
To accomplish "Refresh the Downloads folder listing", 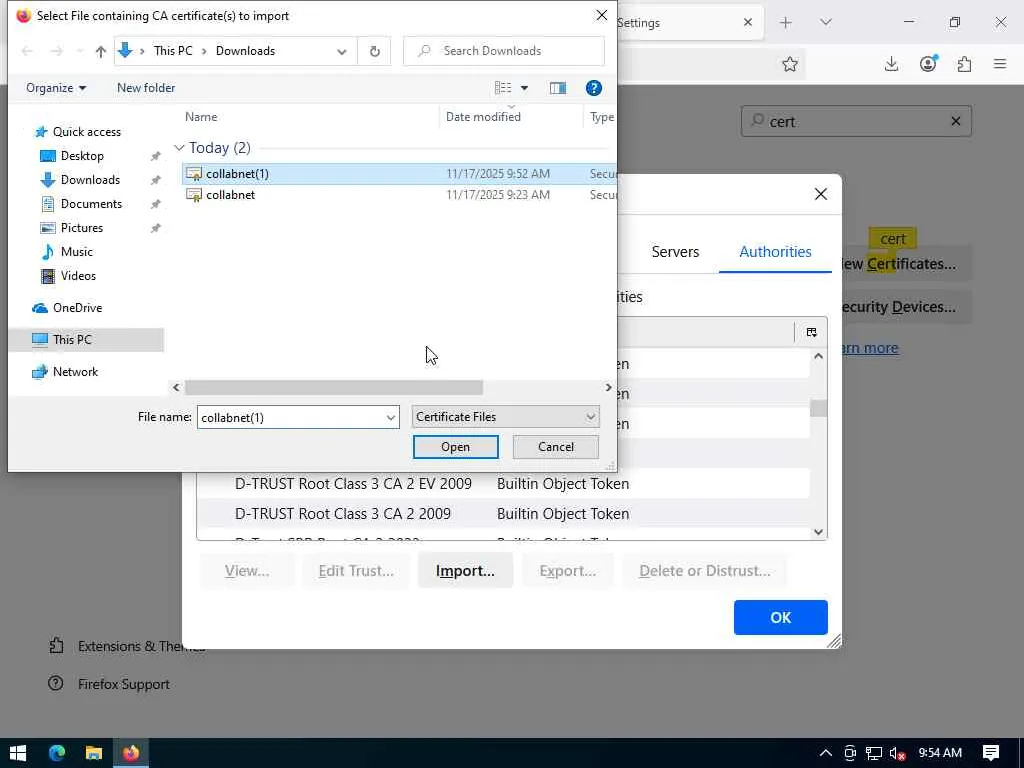I will click(374, 51).
